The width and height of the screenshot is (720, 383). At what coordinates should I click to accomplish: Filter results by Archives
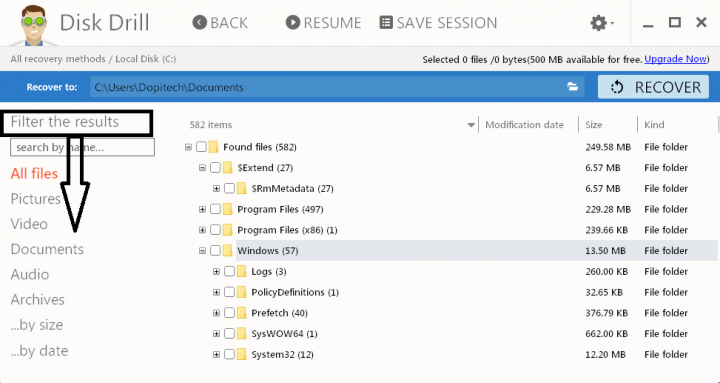[38, 300]
